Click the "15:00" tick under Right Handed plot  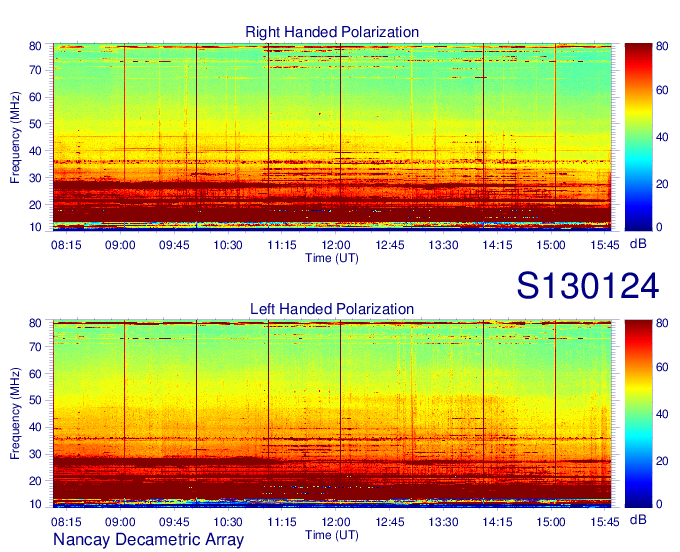coord(551,245)
